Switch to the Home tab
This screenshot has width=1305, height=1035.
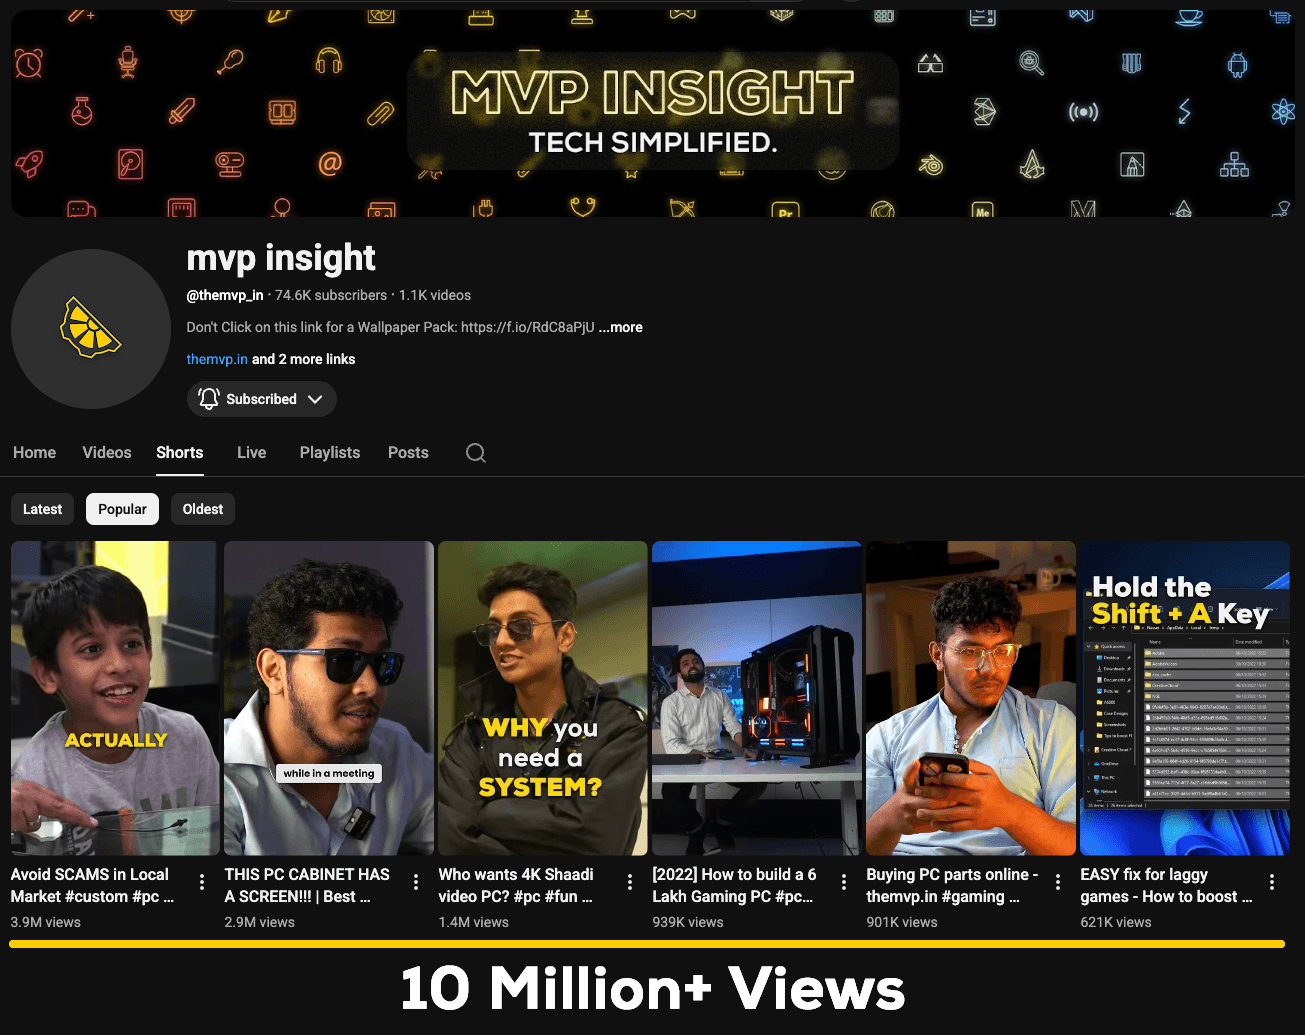pyautogui.click(x=35, y=453)
